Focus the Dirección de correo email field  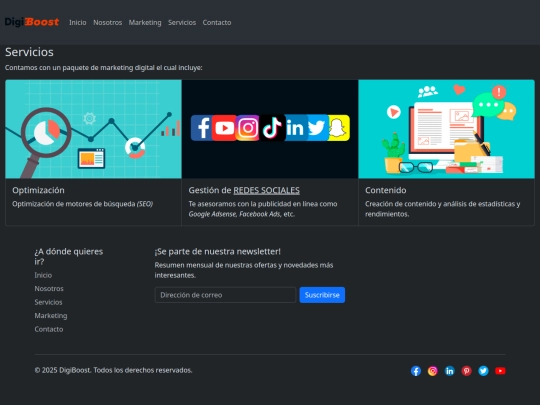click(x=225, y=295)
